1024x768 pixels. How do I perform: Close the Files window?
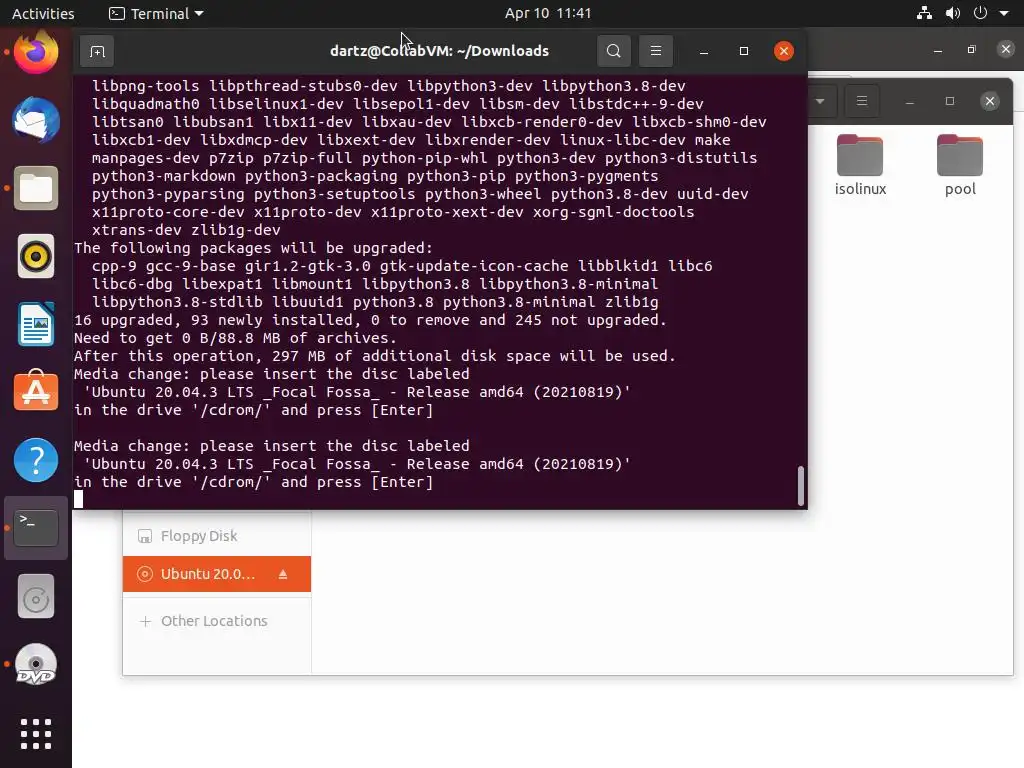(990, 101)
